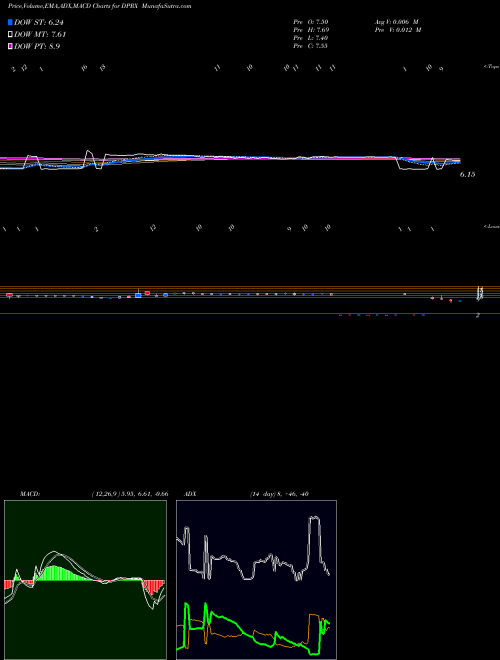500x660 pixels.
Task: Open the green MACD histogram chart
Action: 85,580
